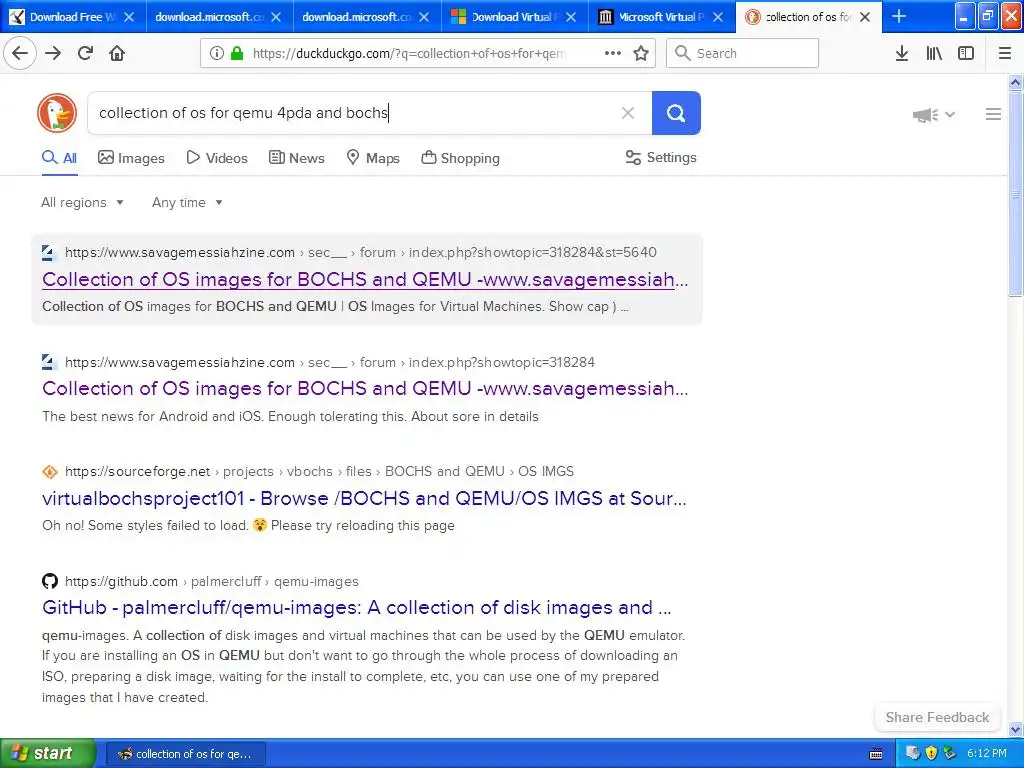Select the Videos search tab

(x=217, y=158)
